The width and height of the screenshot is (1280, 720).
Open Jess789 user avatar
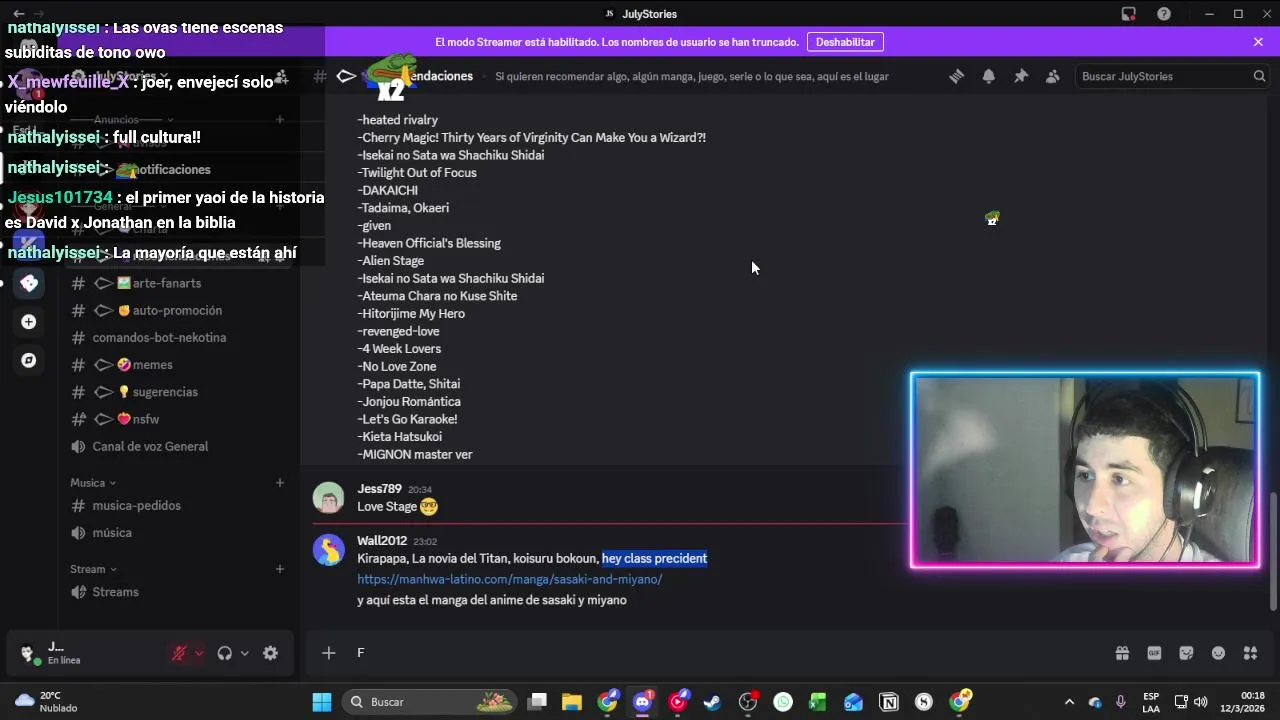pos(329,497)
